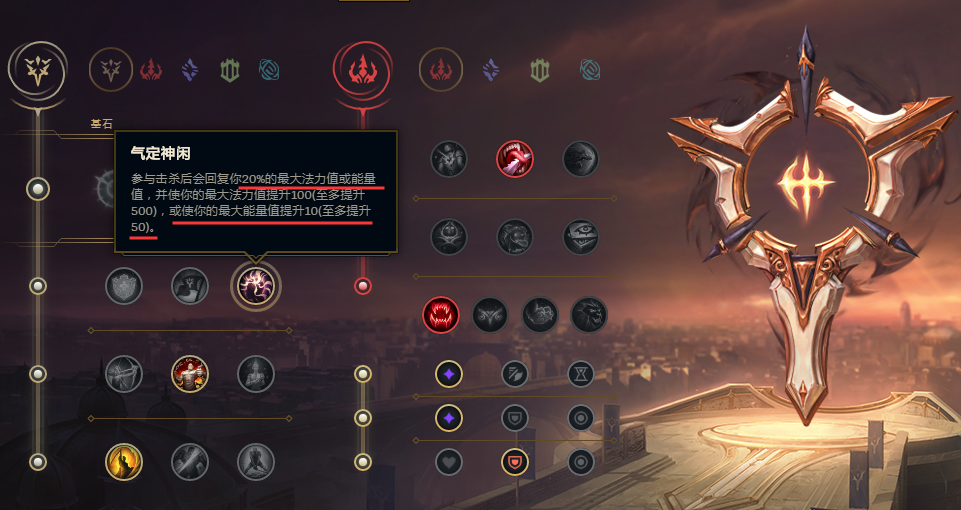Switch primary path to Sorcery

pyautogui.click(x=190, y=70)
